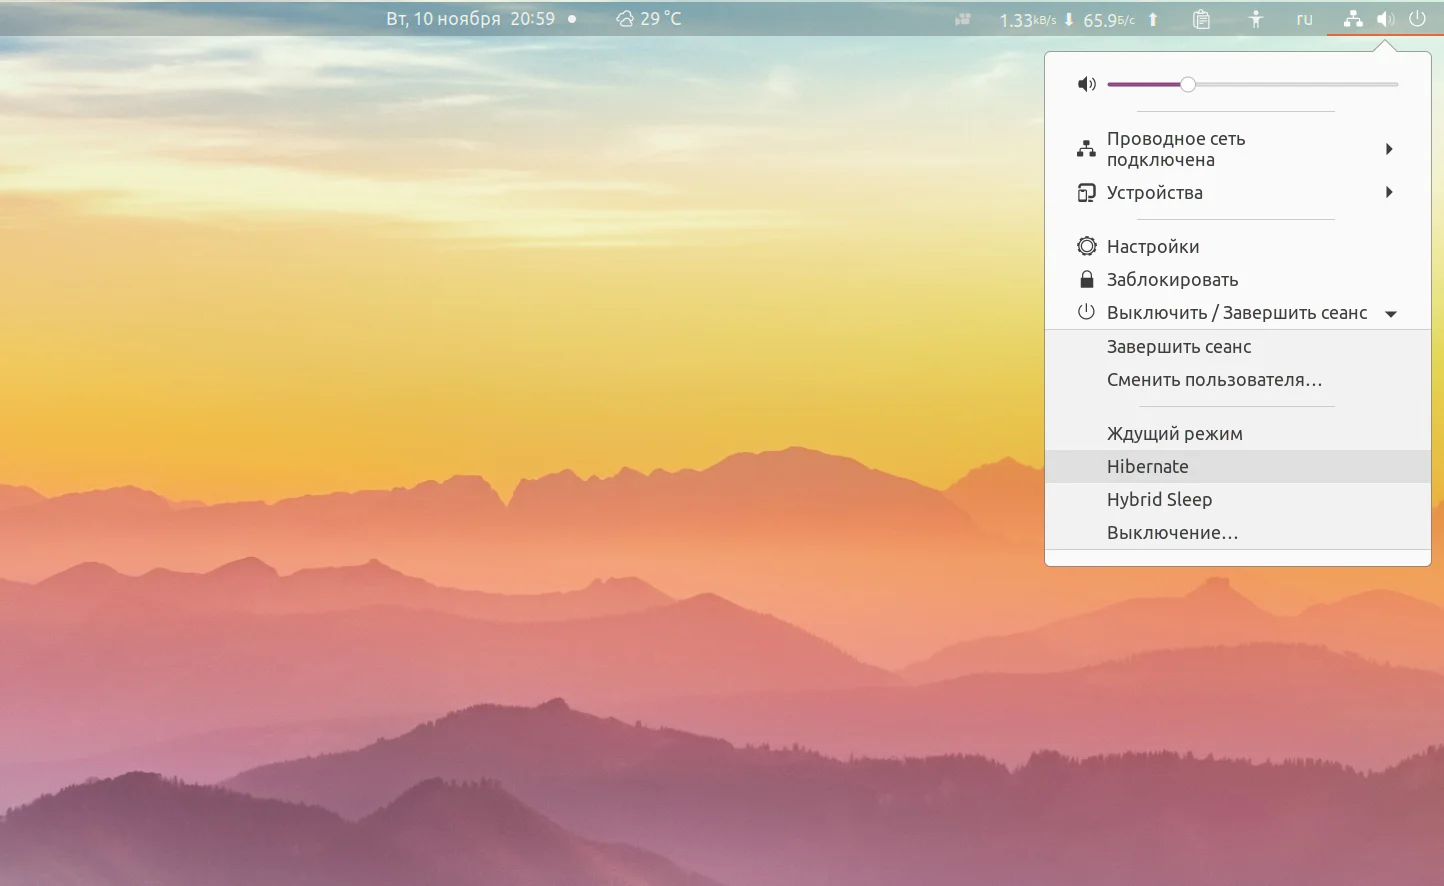Click the speaker icon beside volume slider
1444x886 pixels.
tap(1087, 85)
